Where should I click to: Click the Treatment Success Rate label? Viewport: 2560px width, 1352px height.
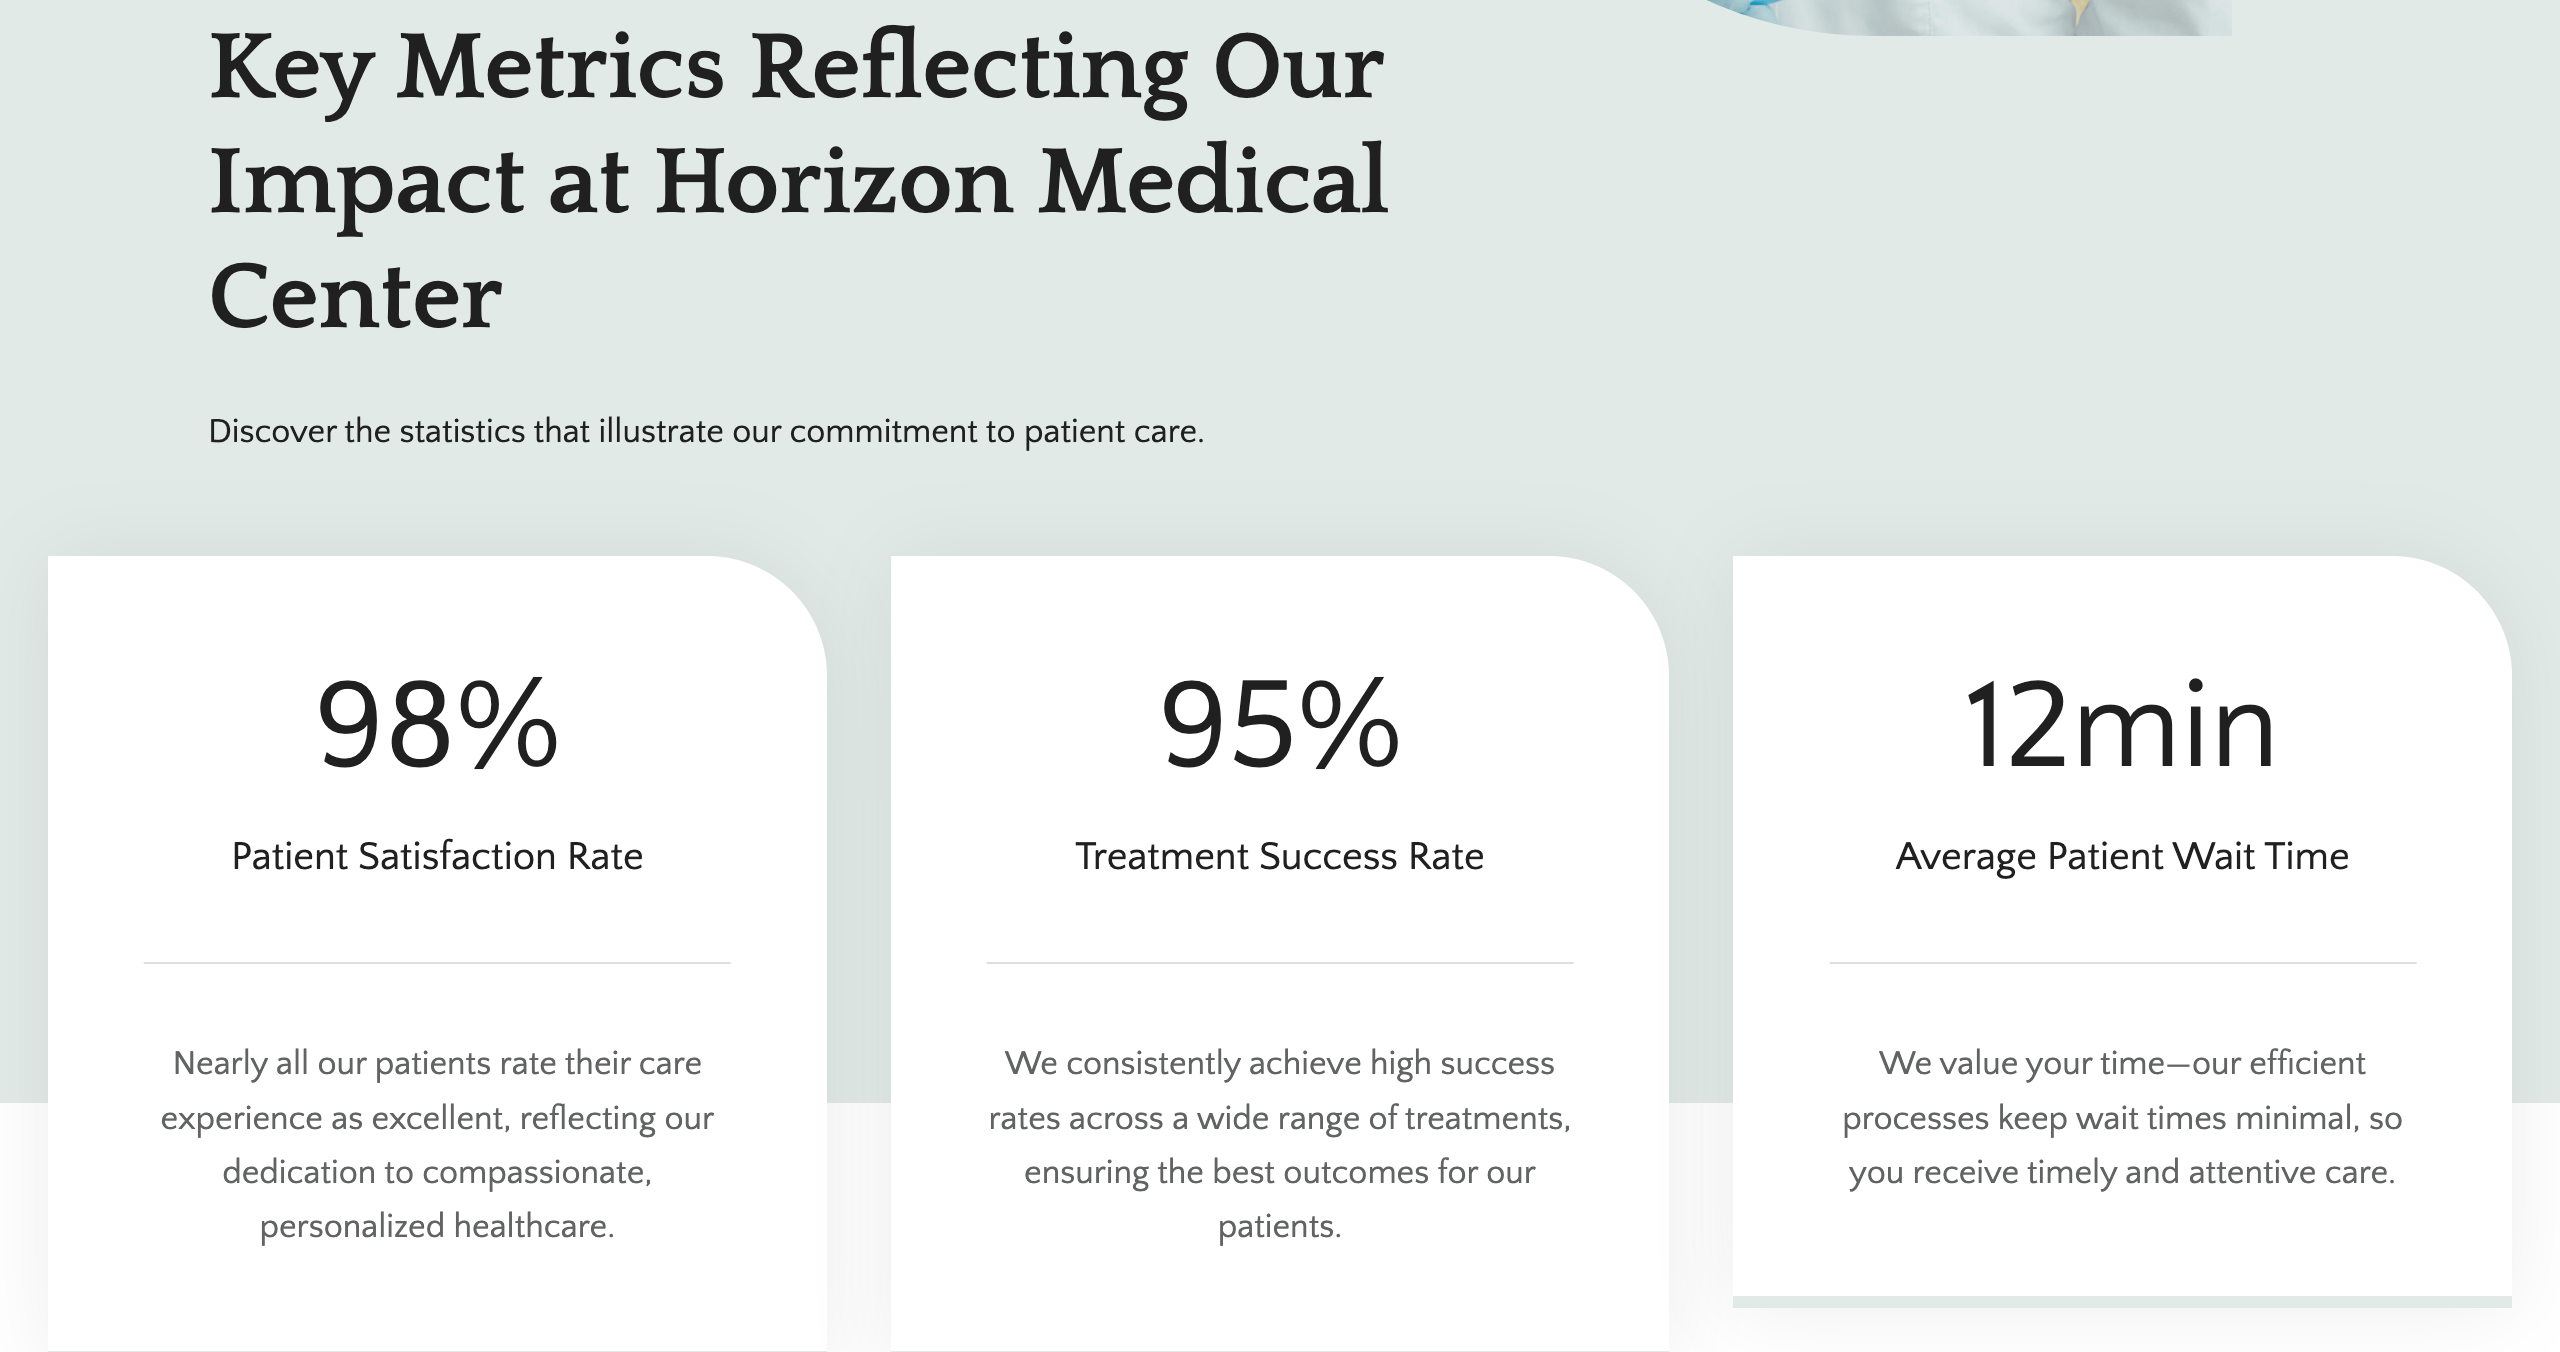tap(1280, 857)
